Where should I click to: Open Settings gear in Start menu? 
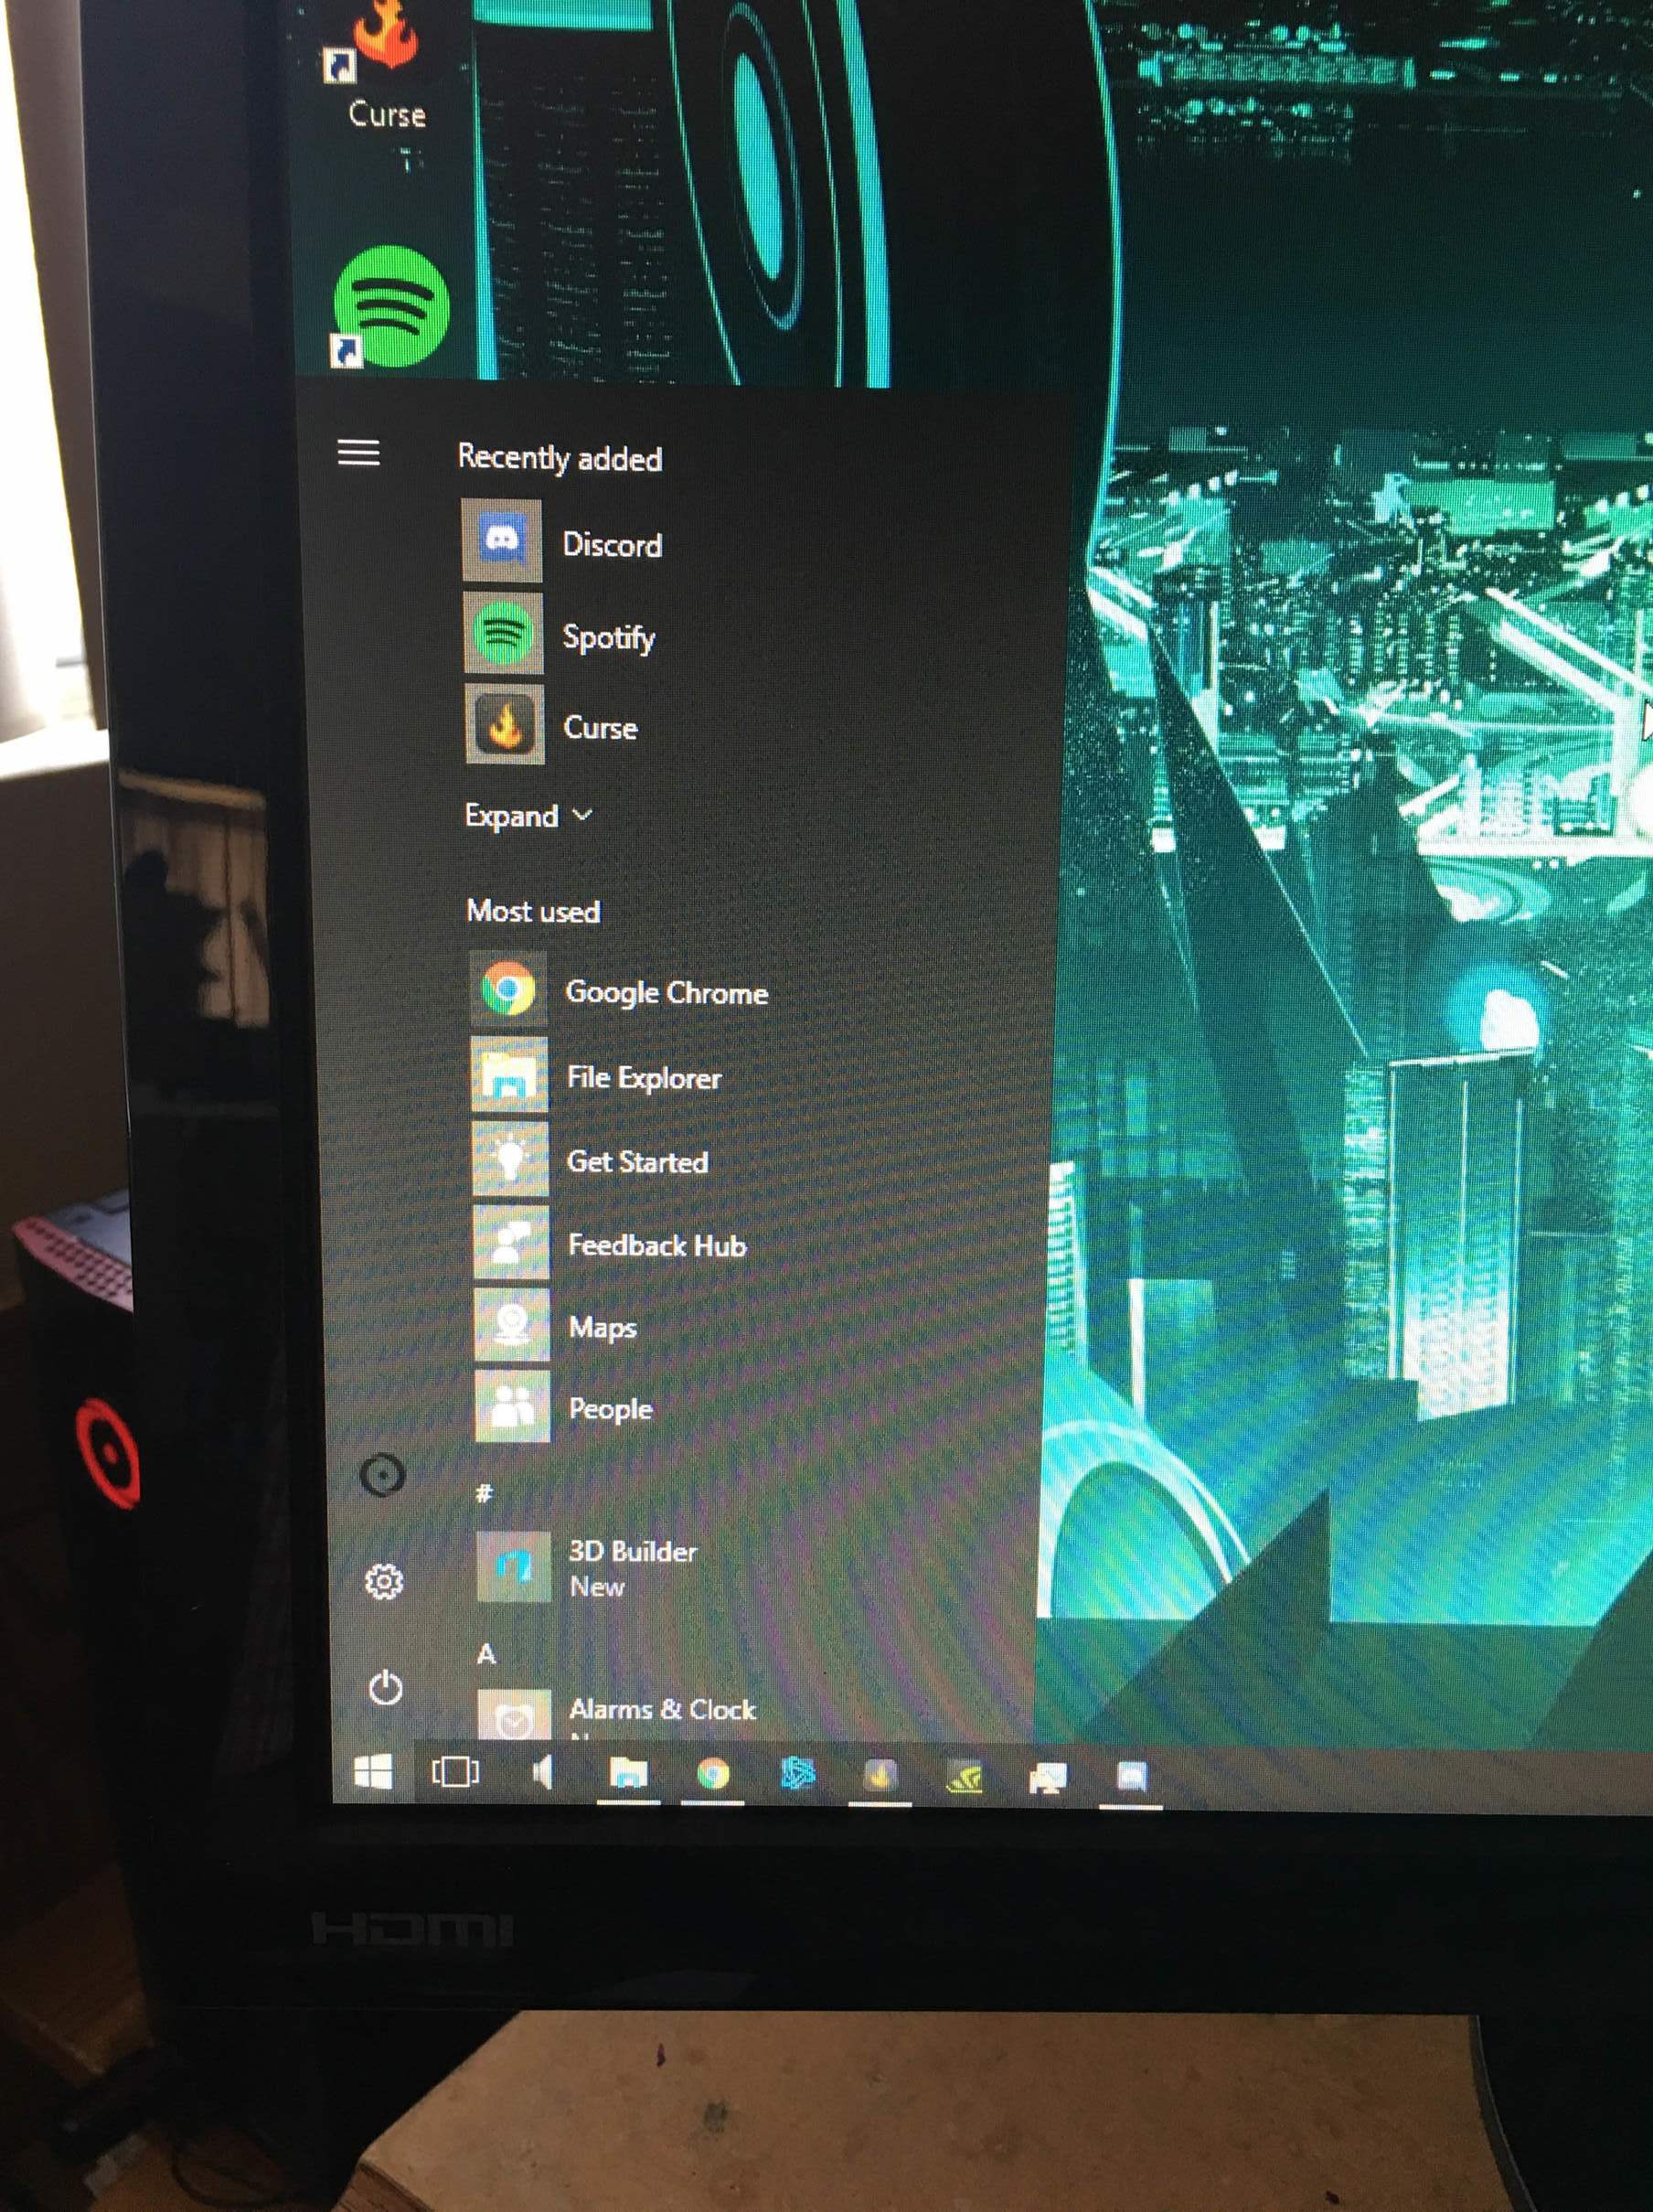click(384, 1581)
